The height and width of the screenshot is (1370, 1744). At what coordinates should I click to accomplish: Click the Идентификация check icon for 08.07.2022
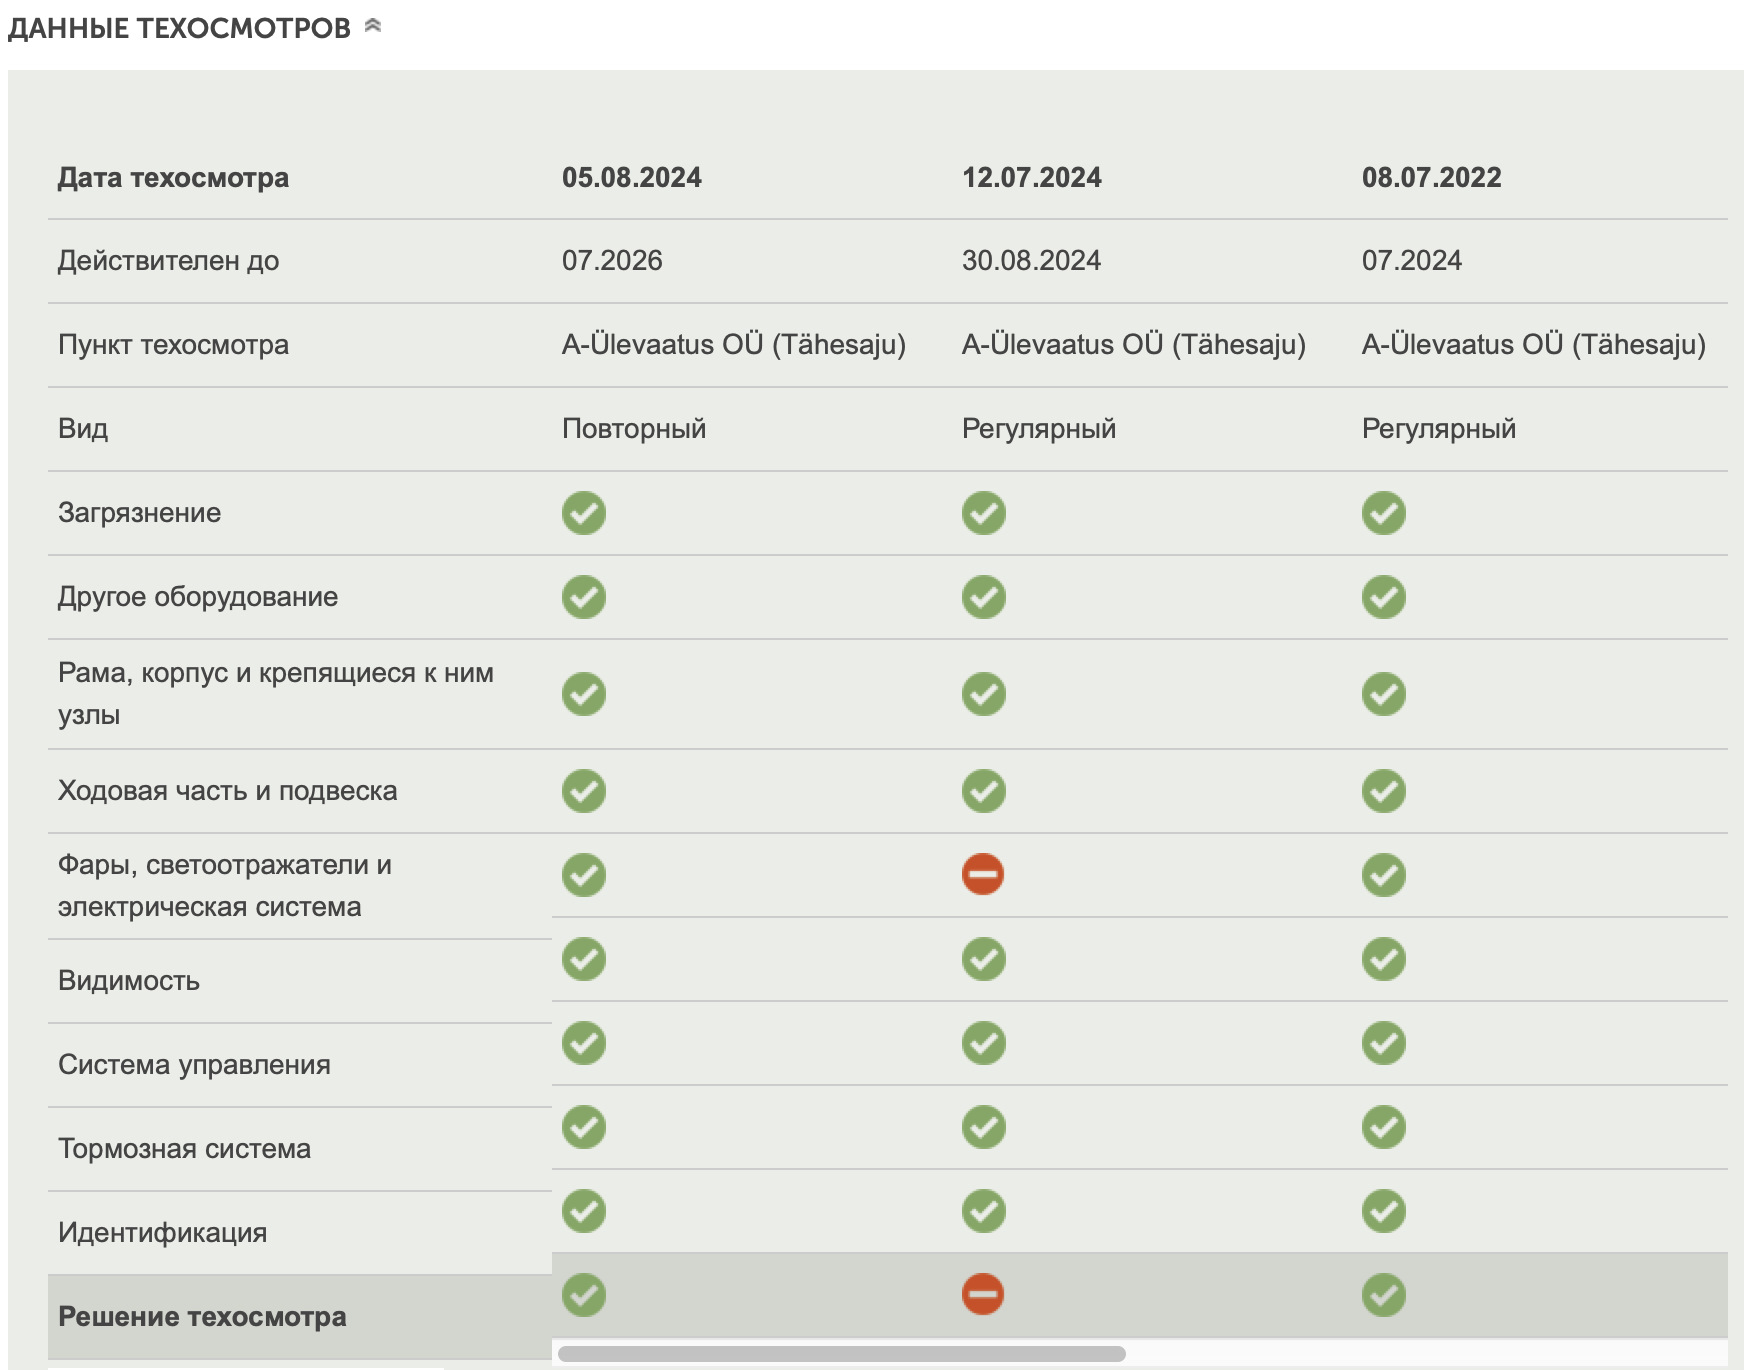[1384, 1211]
